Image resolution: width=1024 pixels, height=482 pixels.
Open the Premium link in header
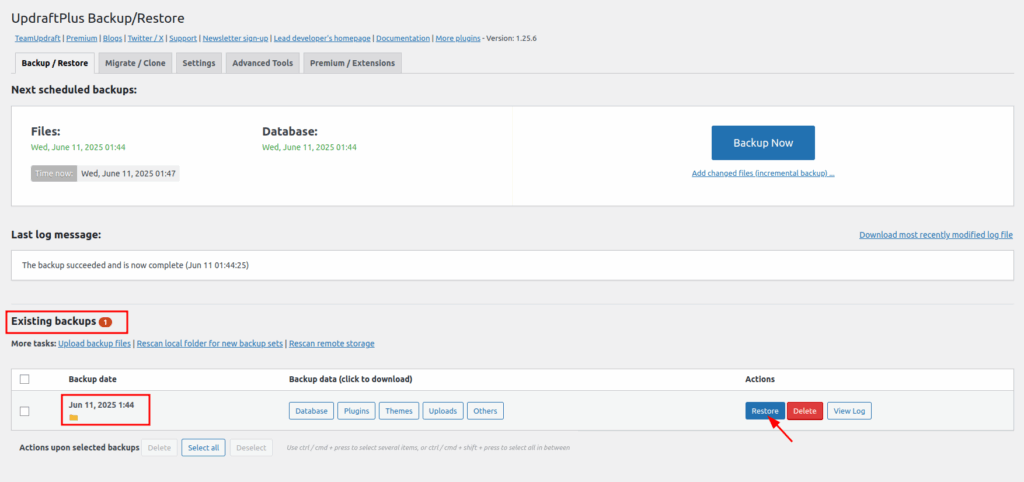click(82, 39)
